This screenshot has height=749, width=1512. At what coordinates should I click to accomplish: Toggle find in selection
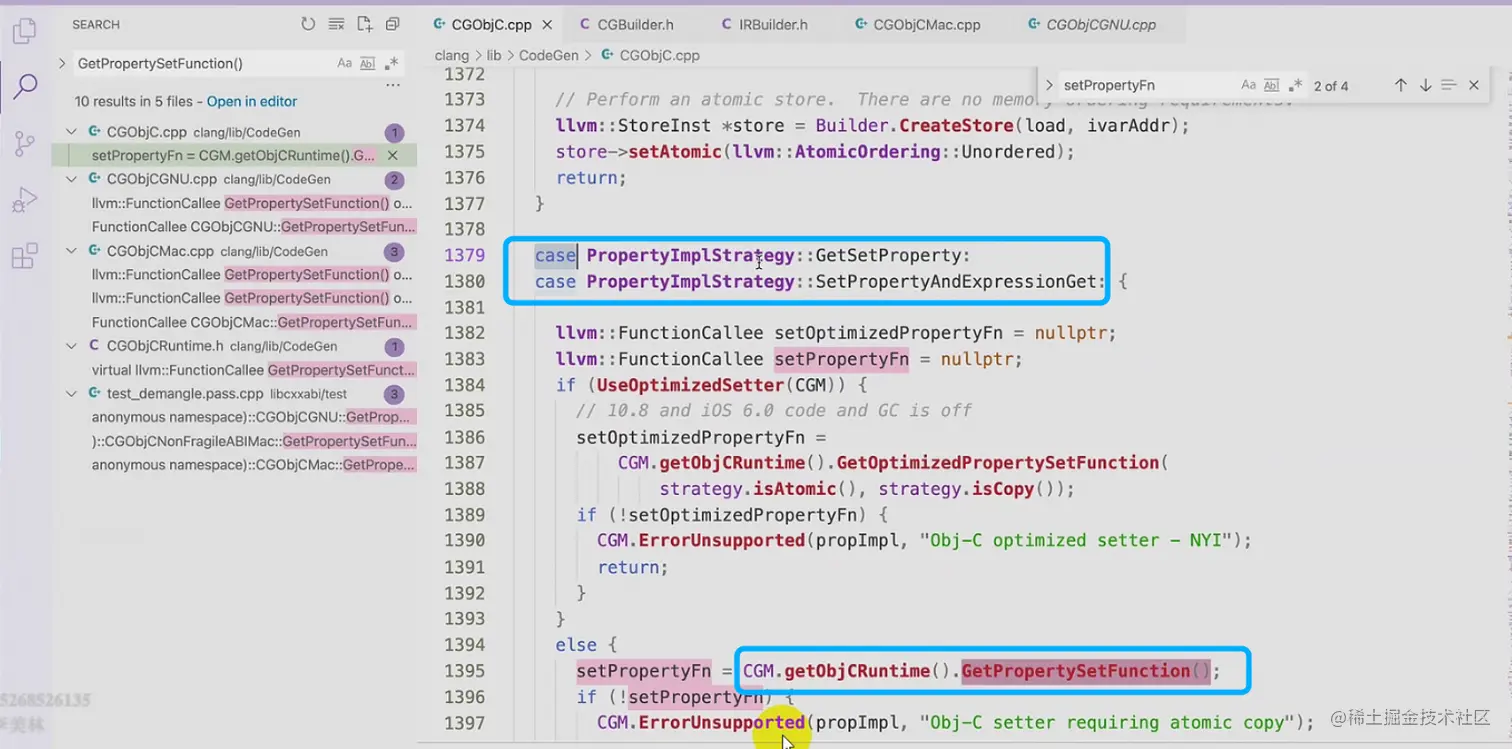1449,86
